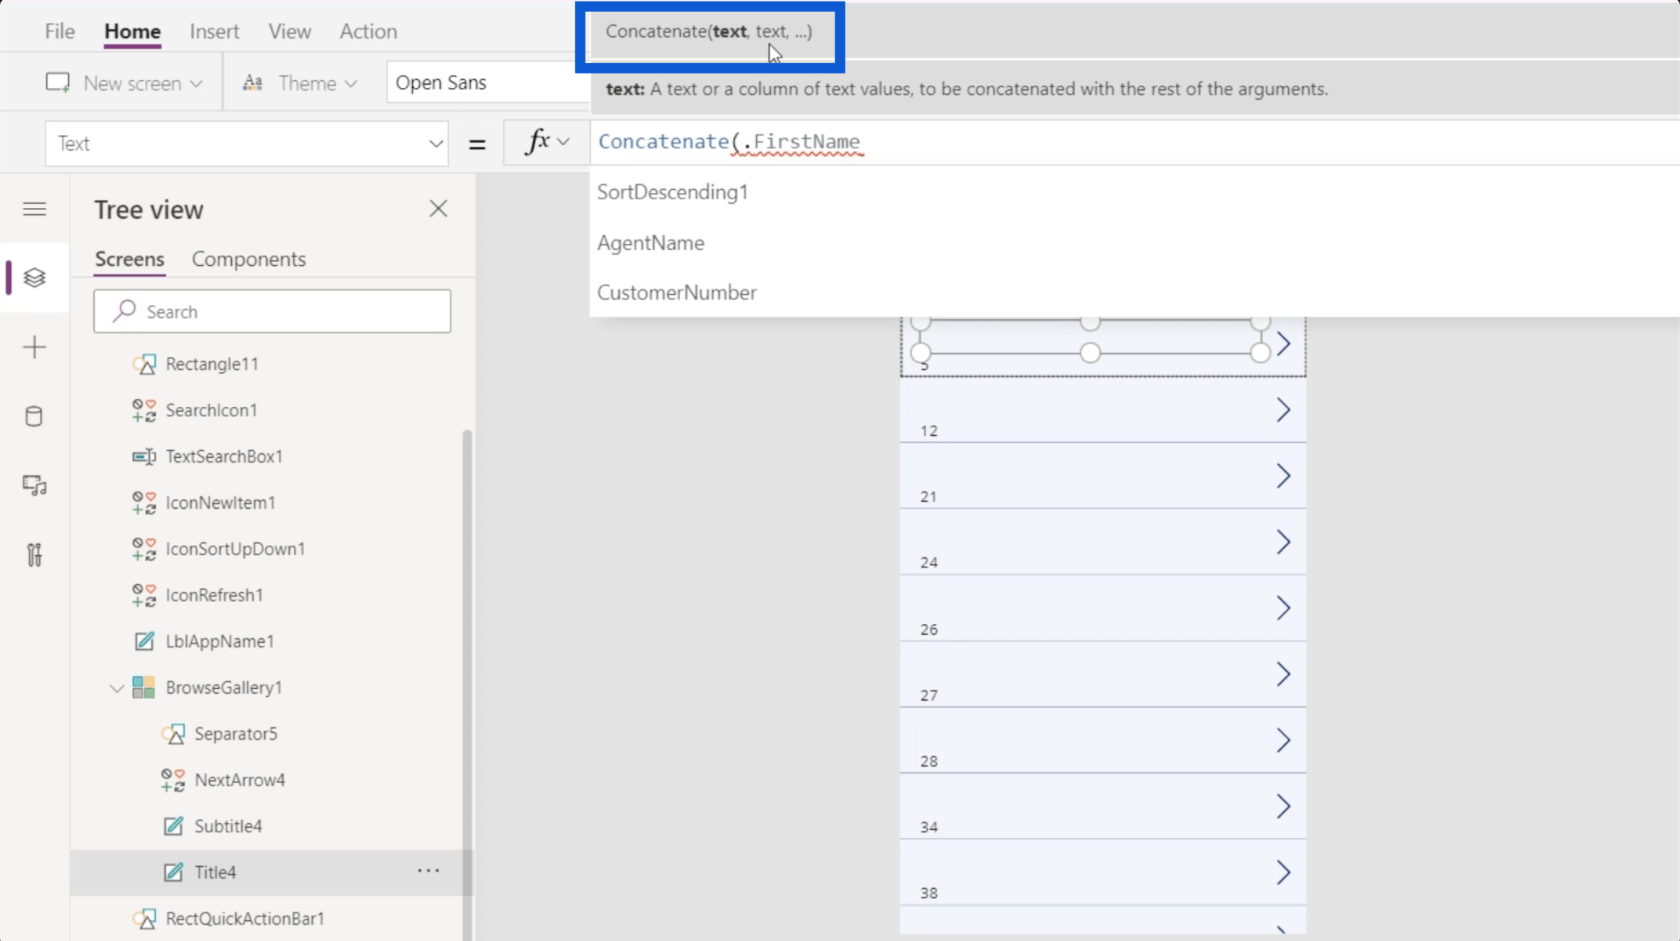Click the next arrow on gallery row 34
The image size is (1680, 941).
[x=1283, y=806]
